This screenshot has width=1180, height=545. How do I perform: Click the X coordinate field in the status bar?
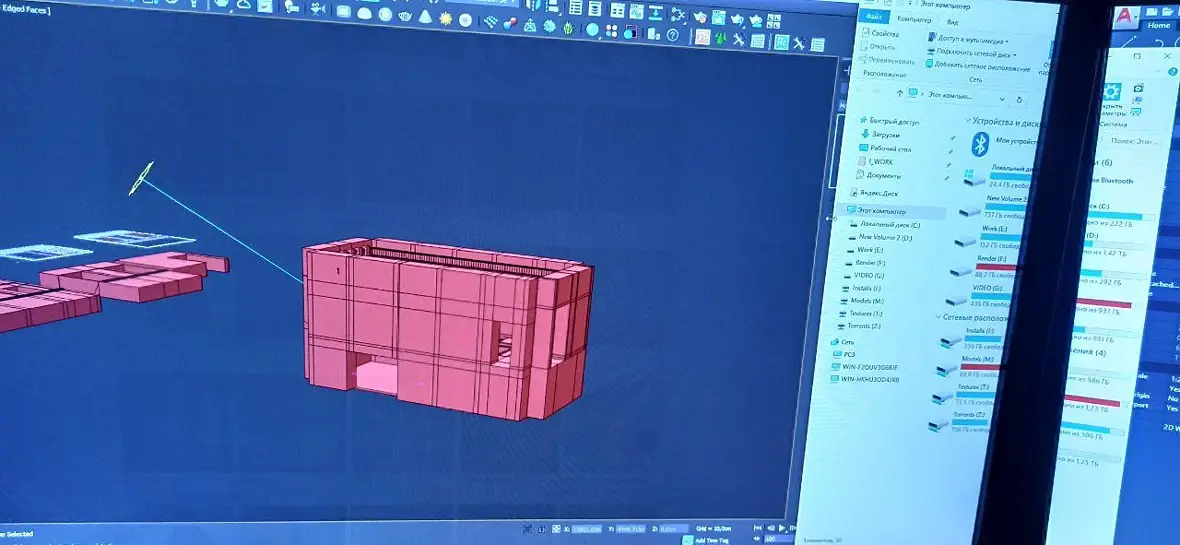[586, 528]
